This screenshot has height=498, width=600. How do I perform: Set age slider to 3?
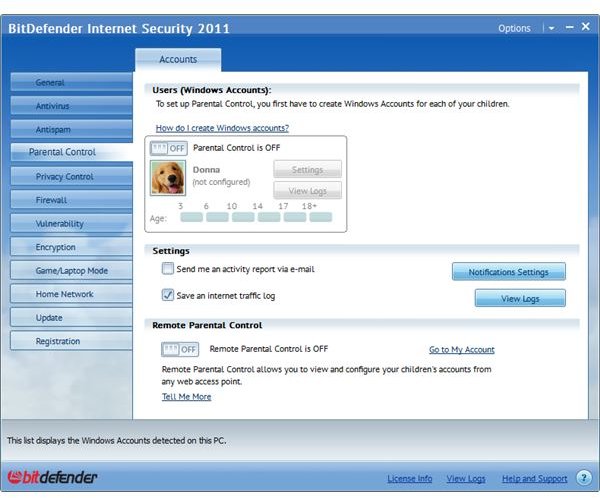click(x=191, y=217)
